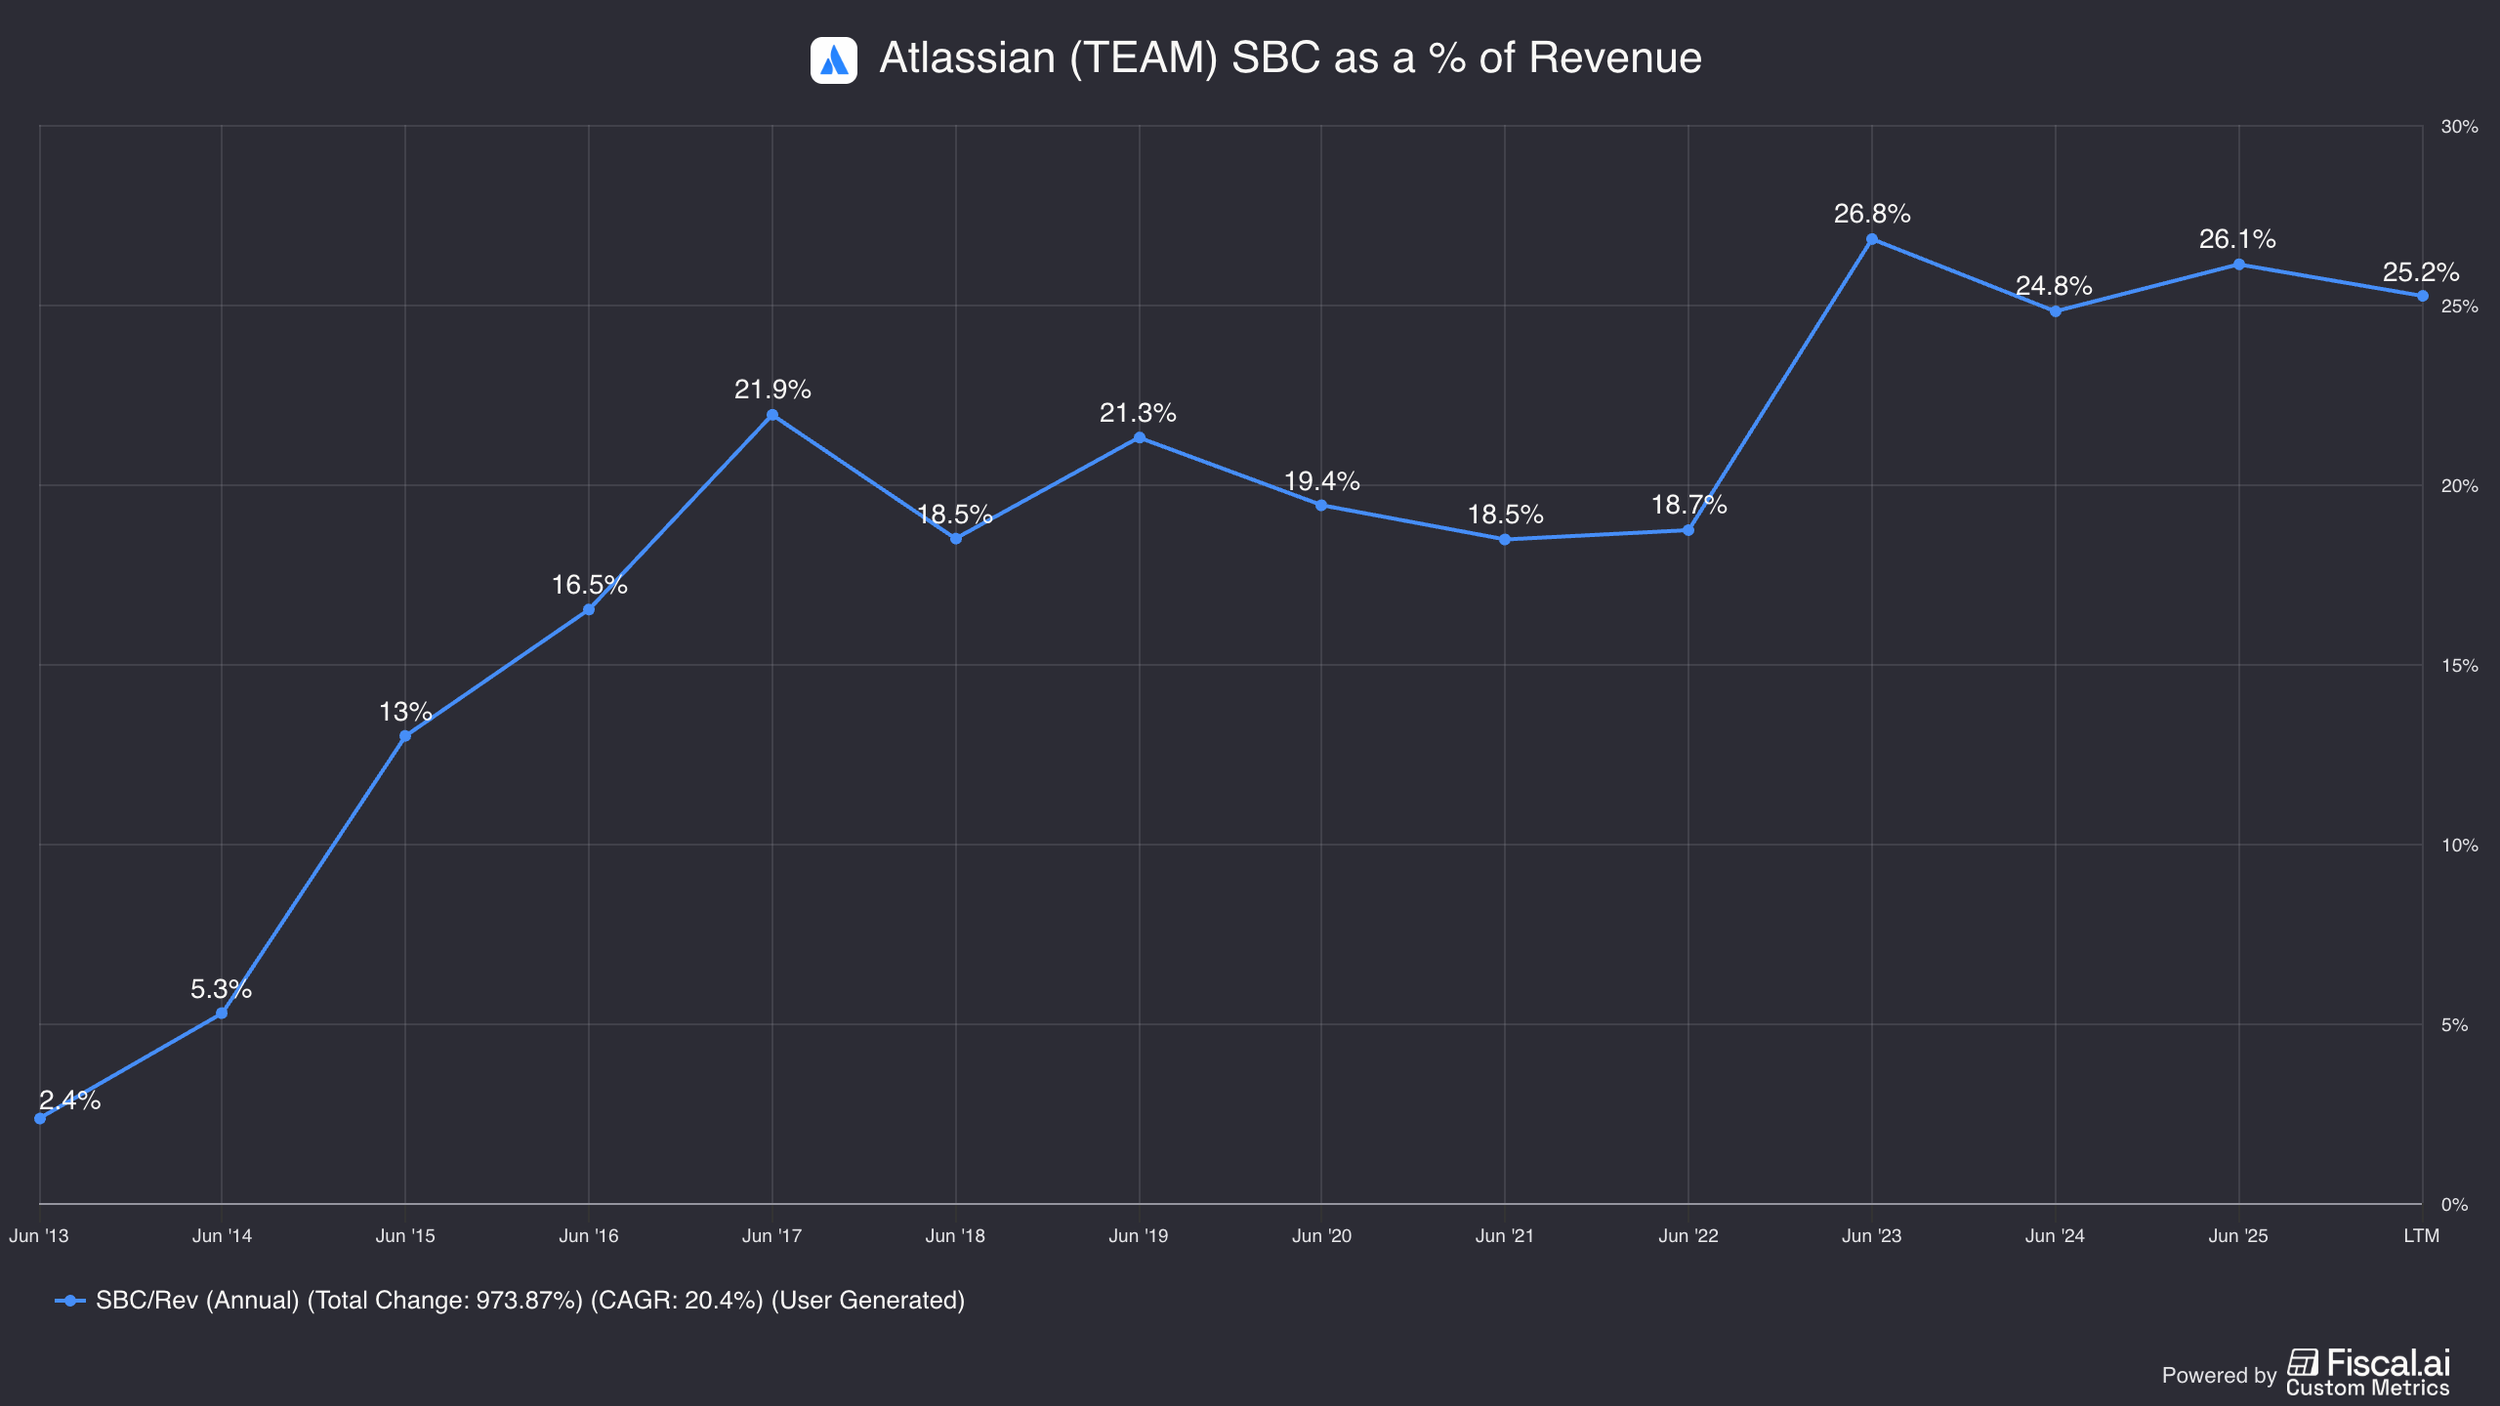Click the 30% y-axis label

click(2460, 127)
